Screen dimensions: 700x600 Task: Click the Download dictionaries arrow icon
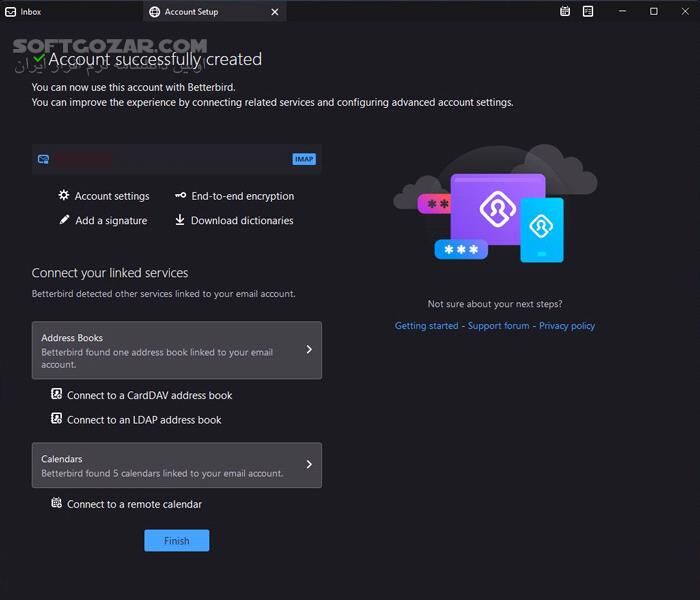click(181, 220)
